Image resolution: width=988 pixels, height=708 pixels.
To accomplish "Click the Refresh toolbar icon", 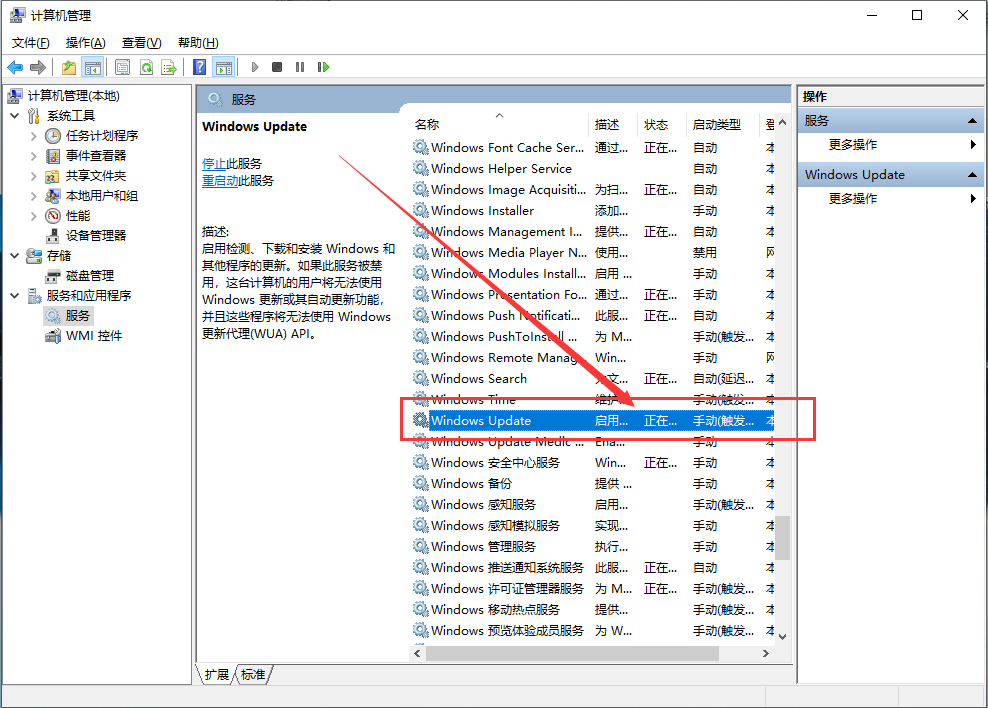I will point(146,67).
